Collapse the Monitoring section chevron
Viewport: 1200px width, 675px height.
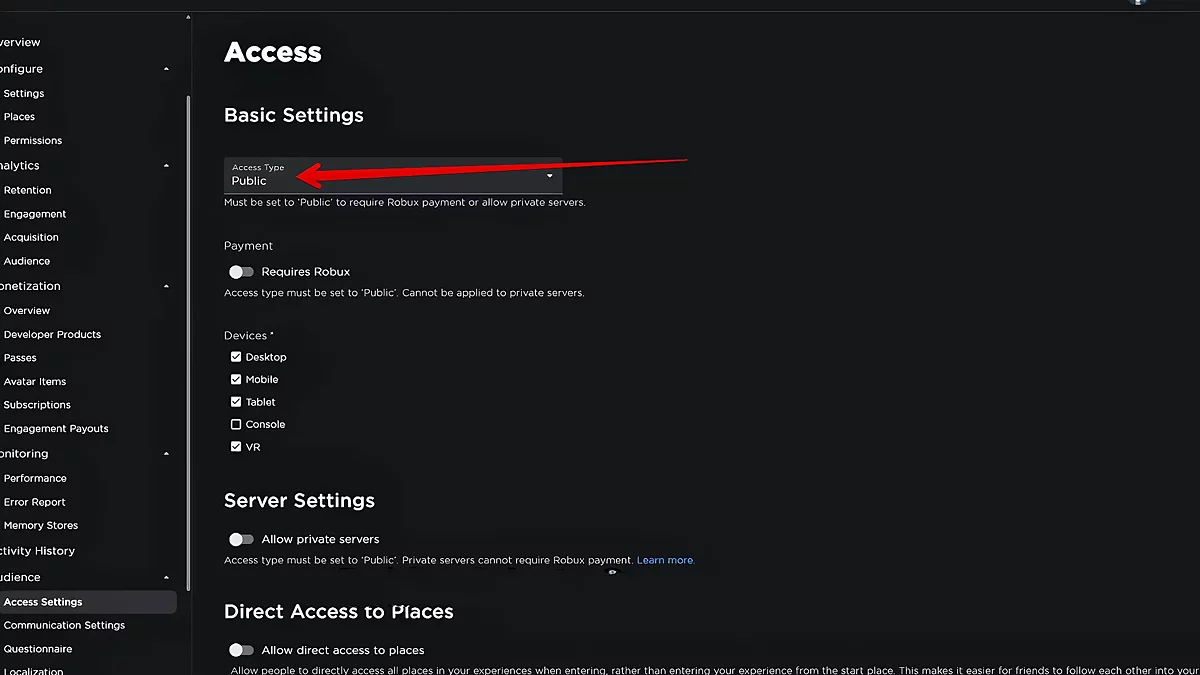coord(166,454)
